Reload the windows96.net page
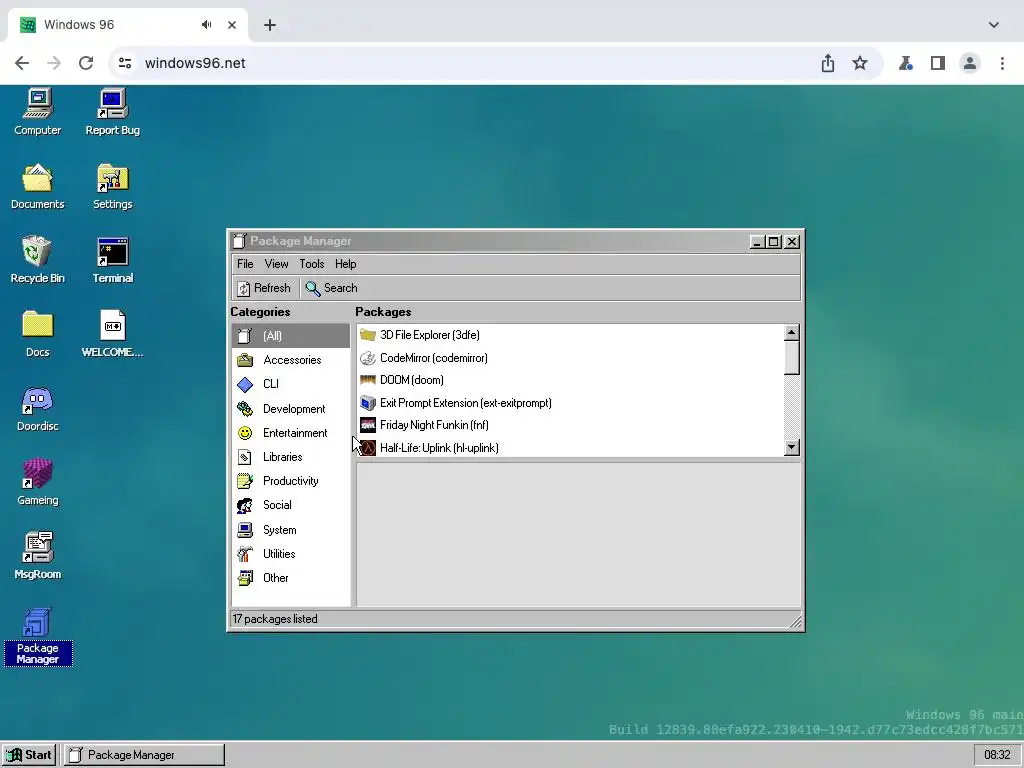1024x768 pixels. pyautogui.click(x=86, y=63)
